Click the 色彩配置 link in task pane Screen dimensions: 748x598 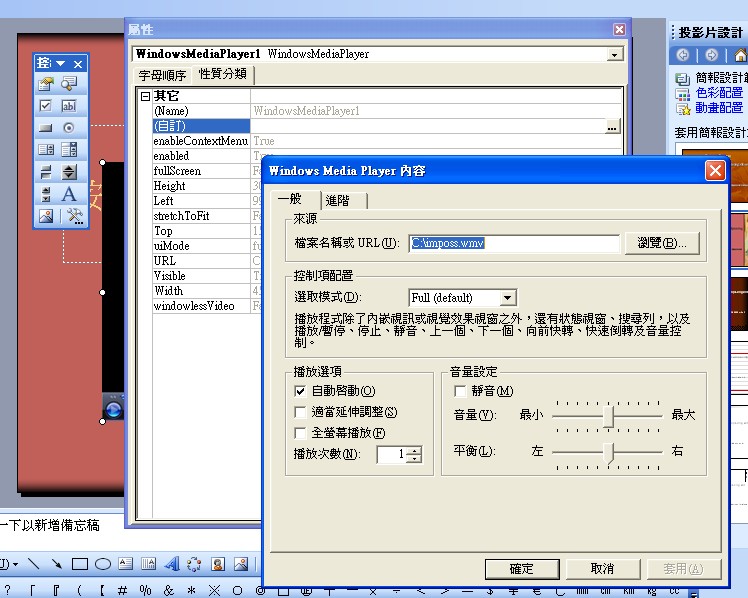[719, 93]
